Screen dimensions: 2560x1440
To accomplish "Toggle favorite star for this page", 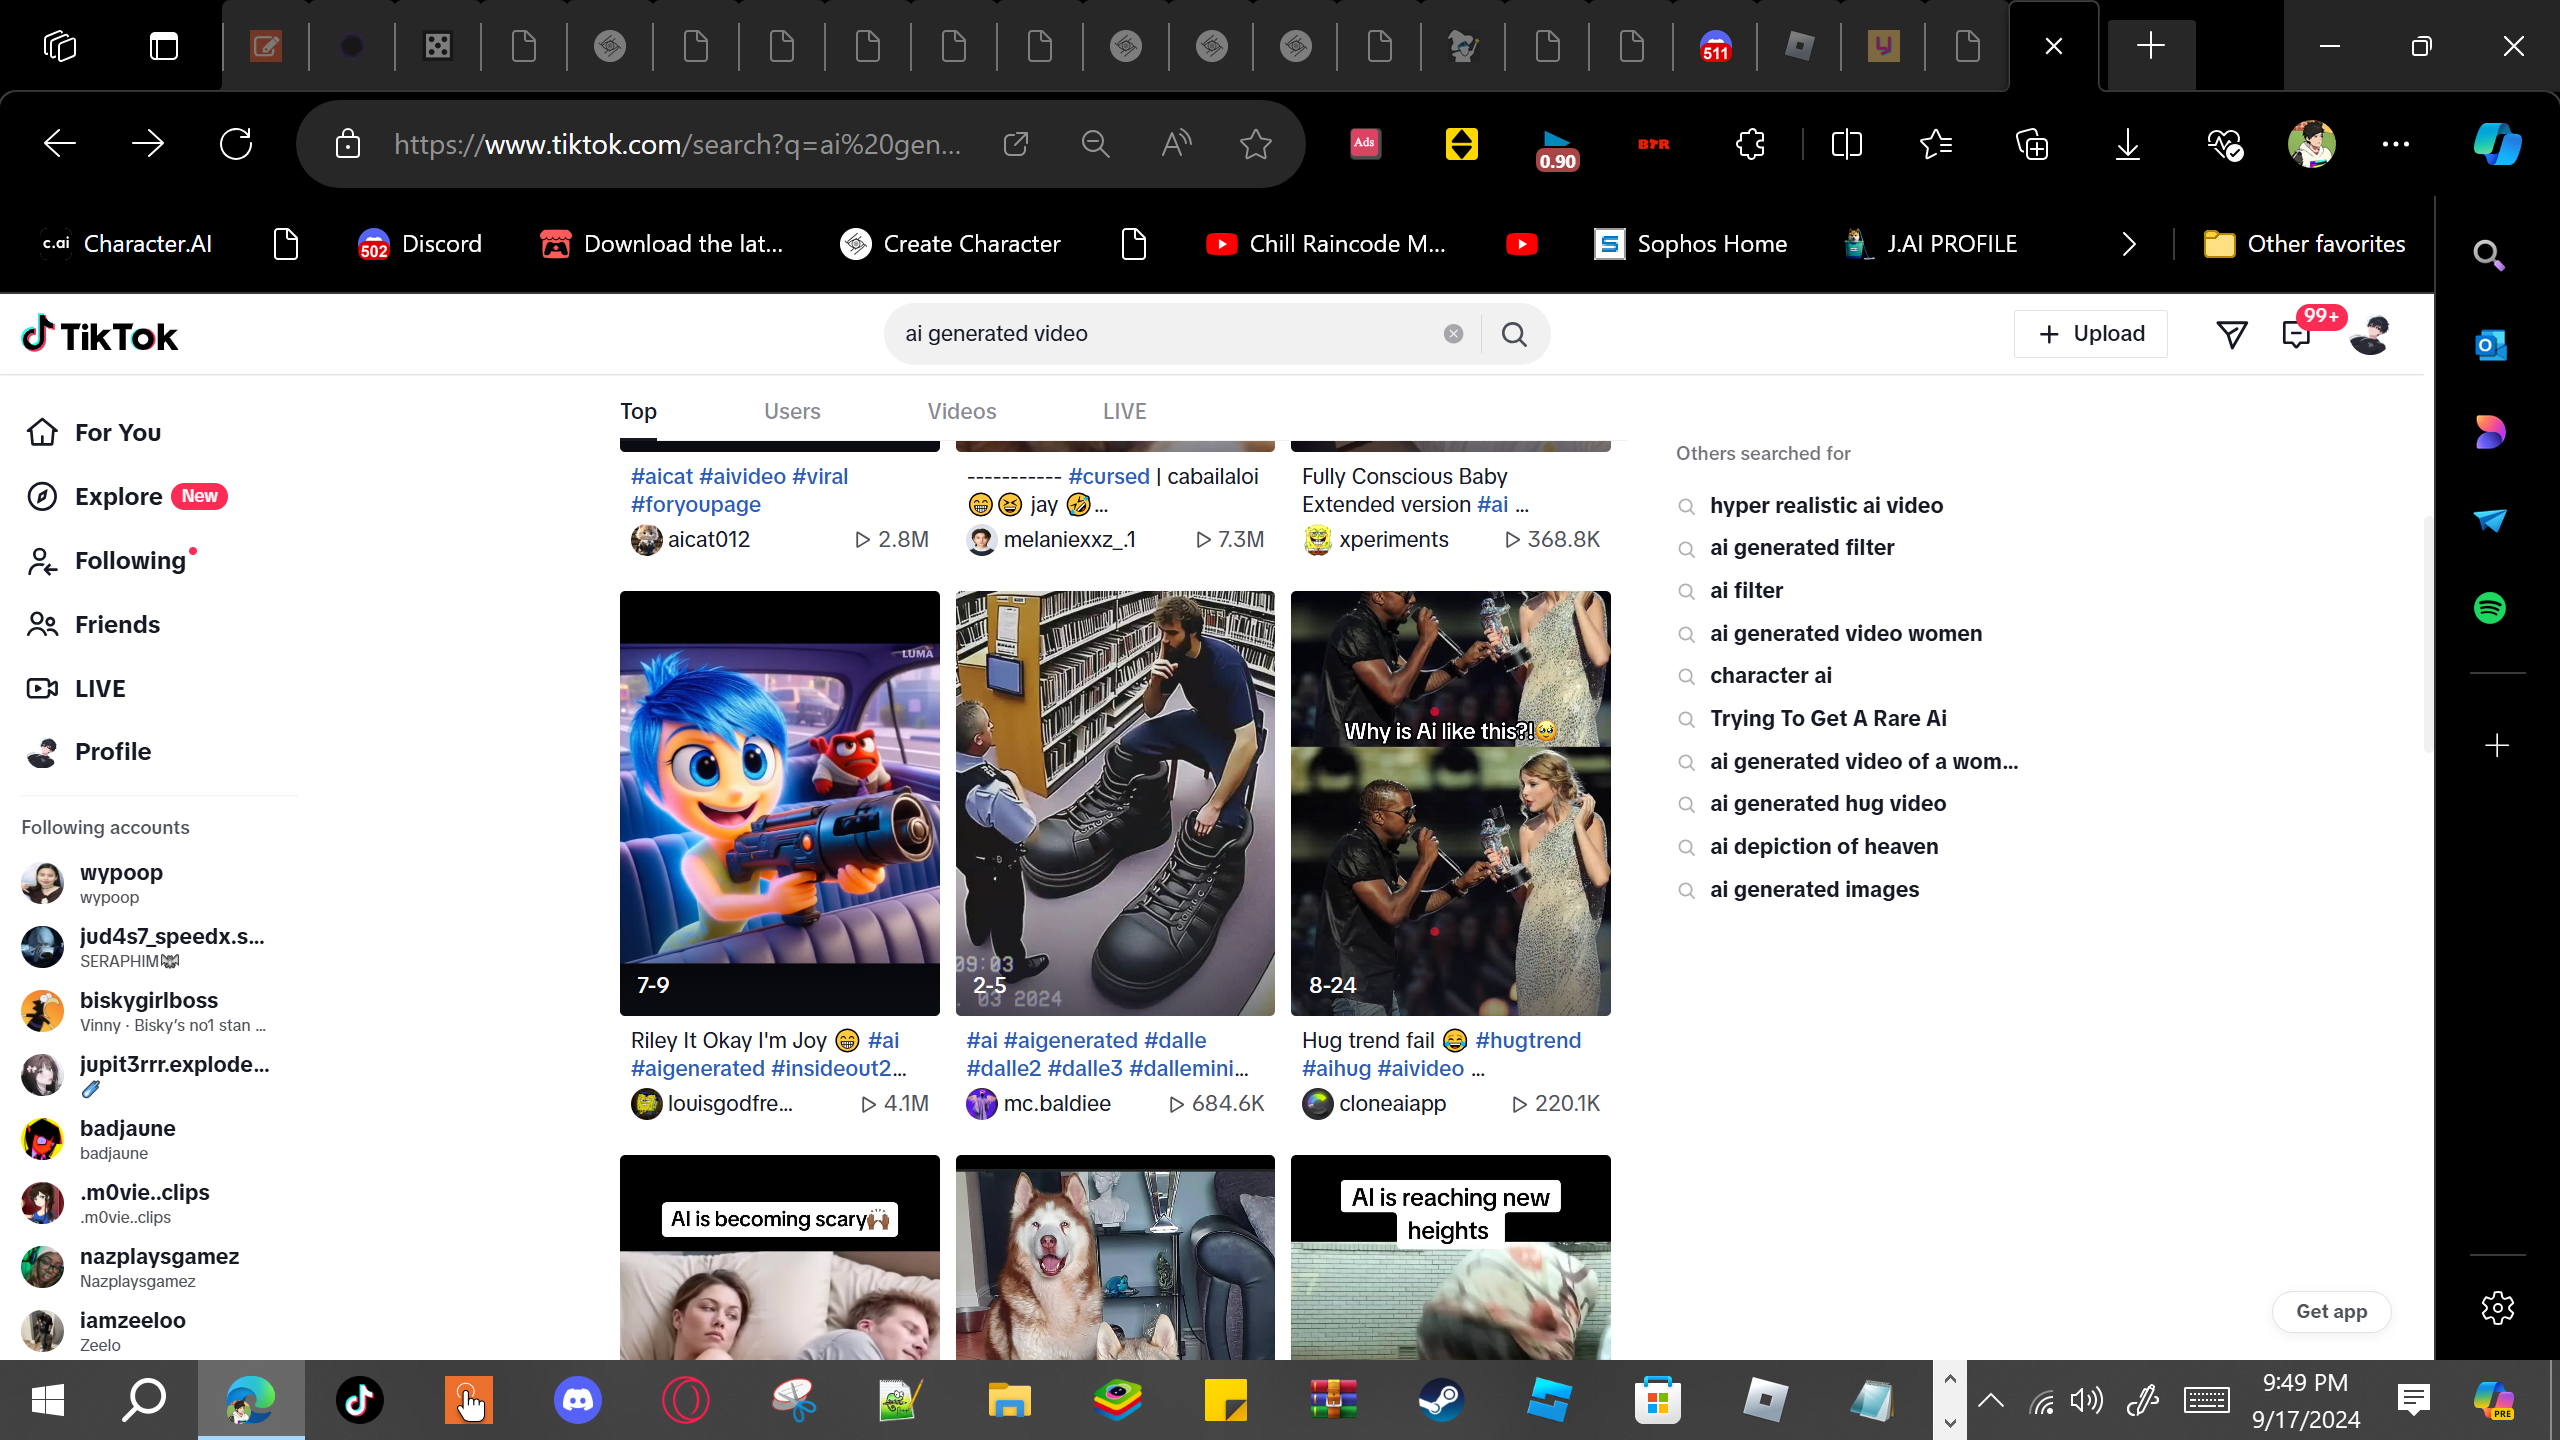I will 1255,144.
